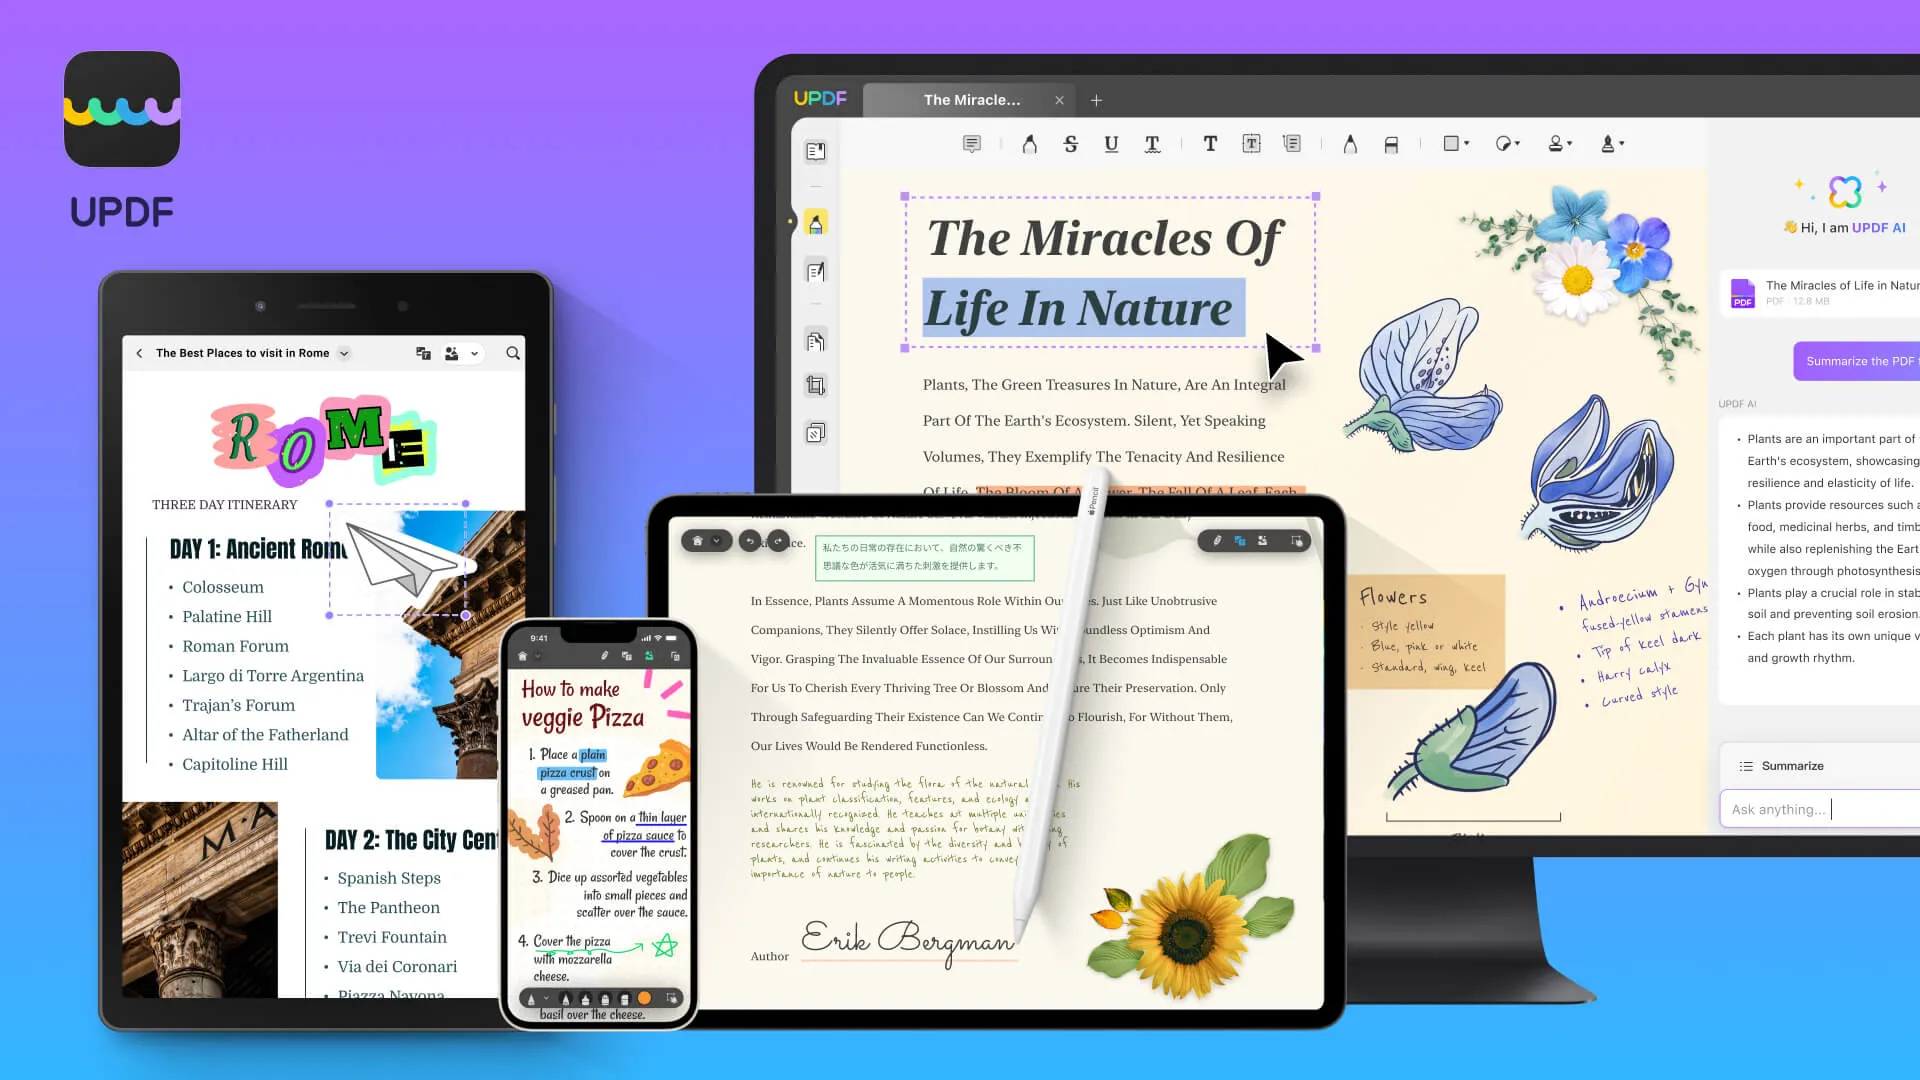
Task: Click the search icon in The Best Places document
Action: [x=513, y=352]
